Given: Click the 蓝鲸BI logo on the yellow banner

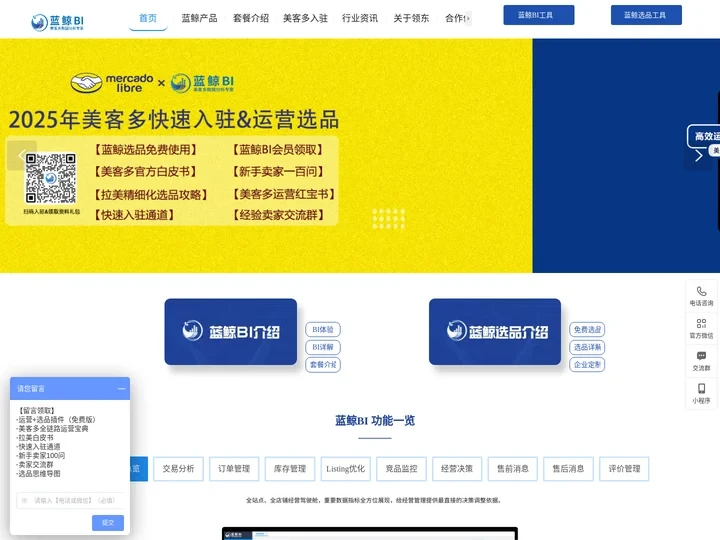Looking at the screenshot, I should pos(202,83).
